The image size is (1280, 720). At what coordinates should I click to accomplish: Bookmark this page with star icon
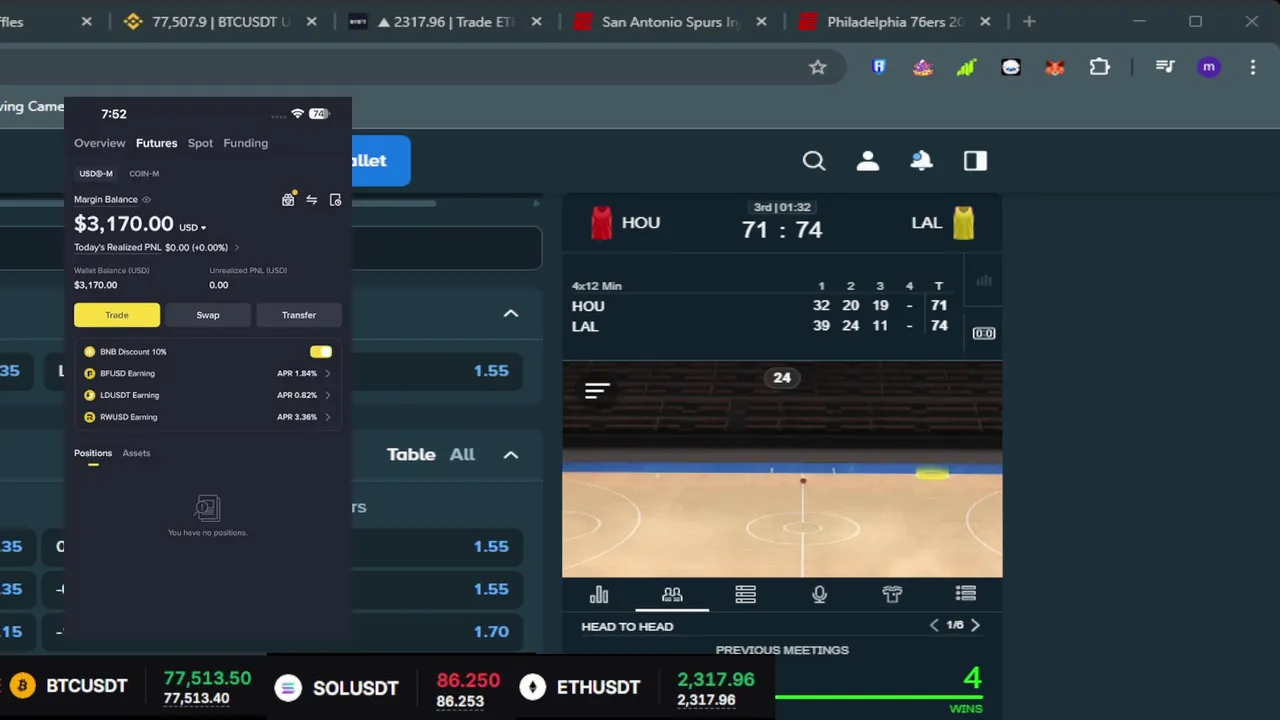(818, 67)
